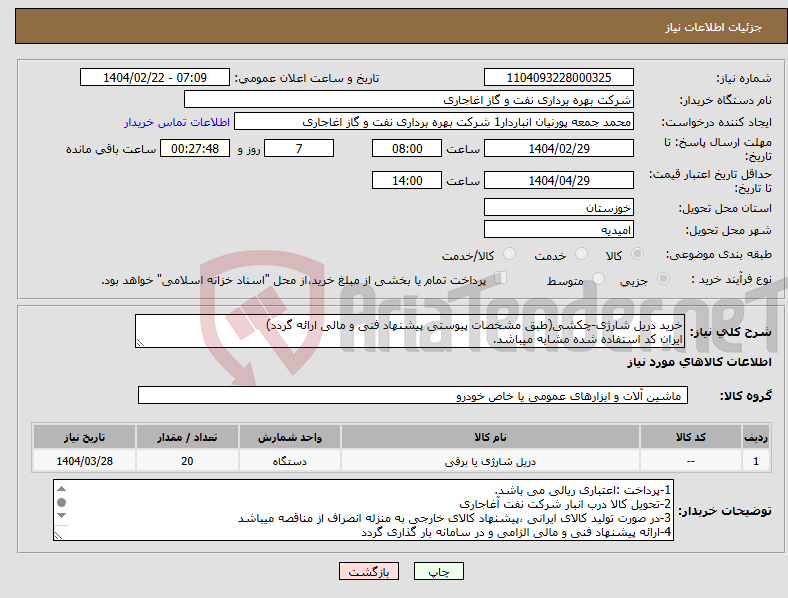Click the unit cell دستگاه
This screenshot has width=788, height=598.
pyautogui.click(x=290, y=461)
